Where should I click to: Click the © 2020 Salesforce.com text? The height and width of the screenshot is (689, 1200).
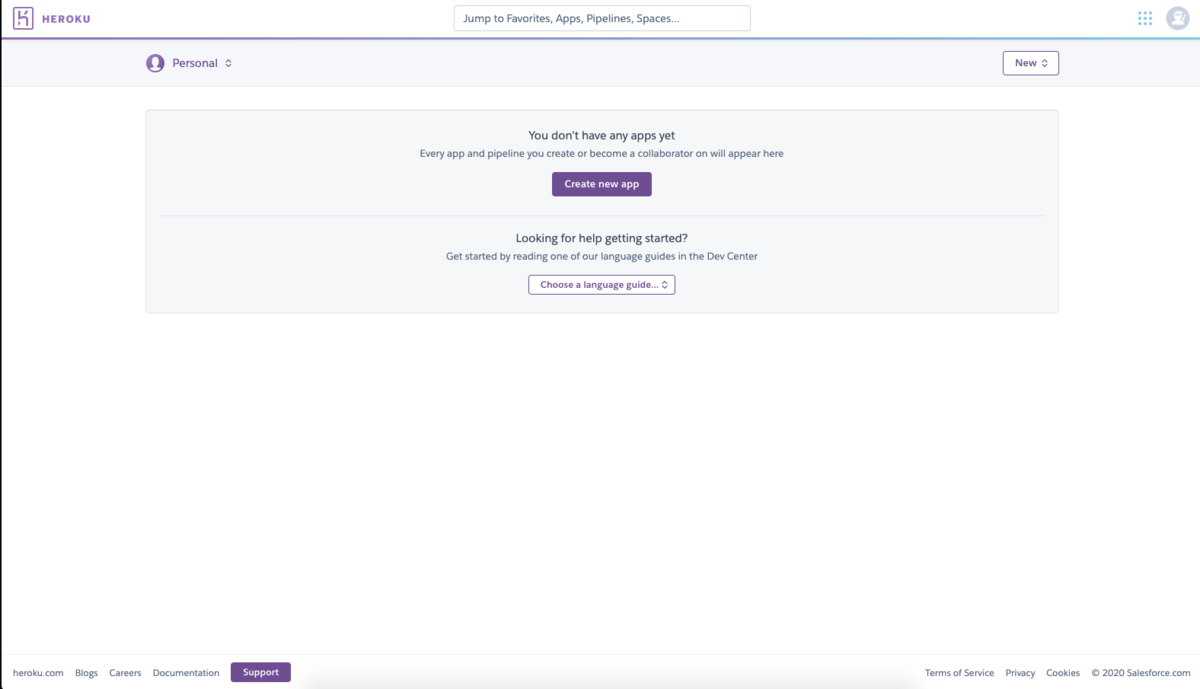pos(1141,673)
